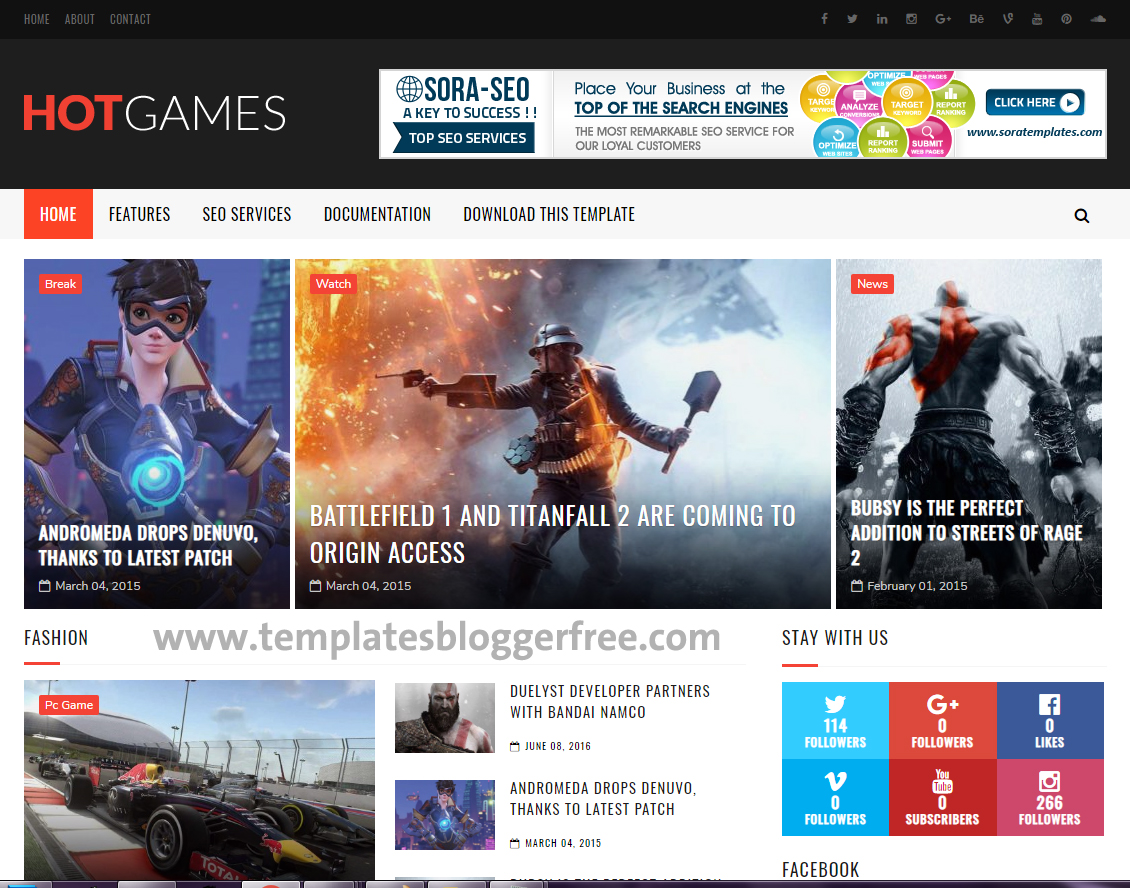The width and height of the screenshot is (1130, 888).
Task: Open the Contact link in top bar
Action: 130,19
